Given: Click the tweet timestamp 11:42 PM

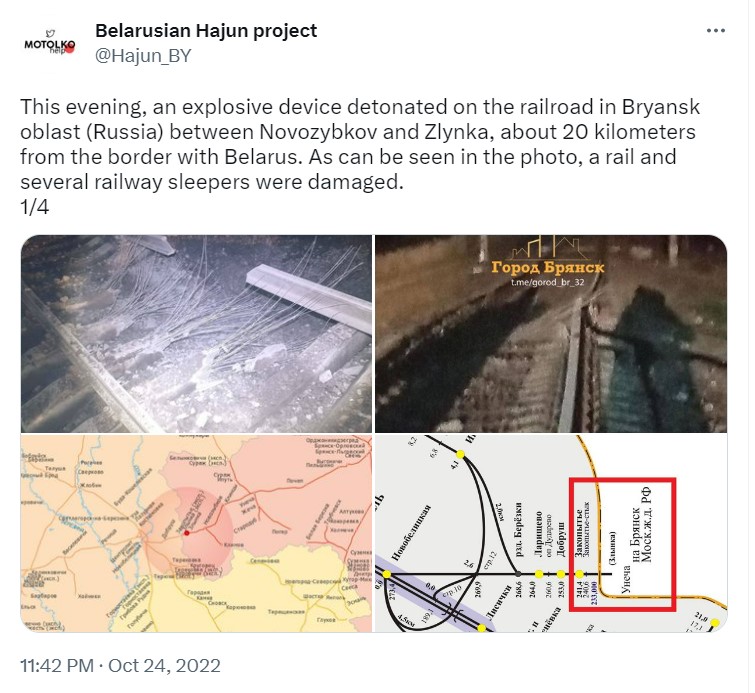Looking at the screenshot, I should coord(57,666).
